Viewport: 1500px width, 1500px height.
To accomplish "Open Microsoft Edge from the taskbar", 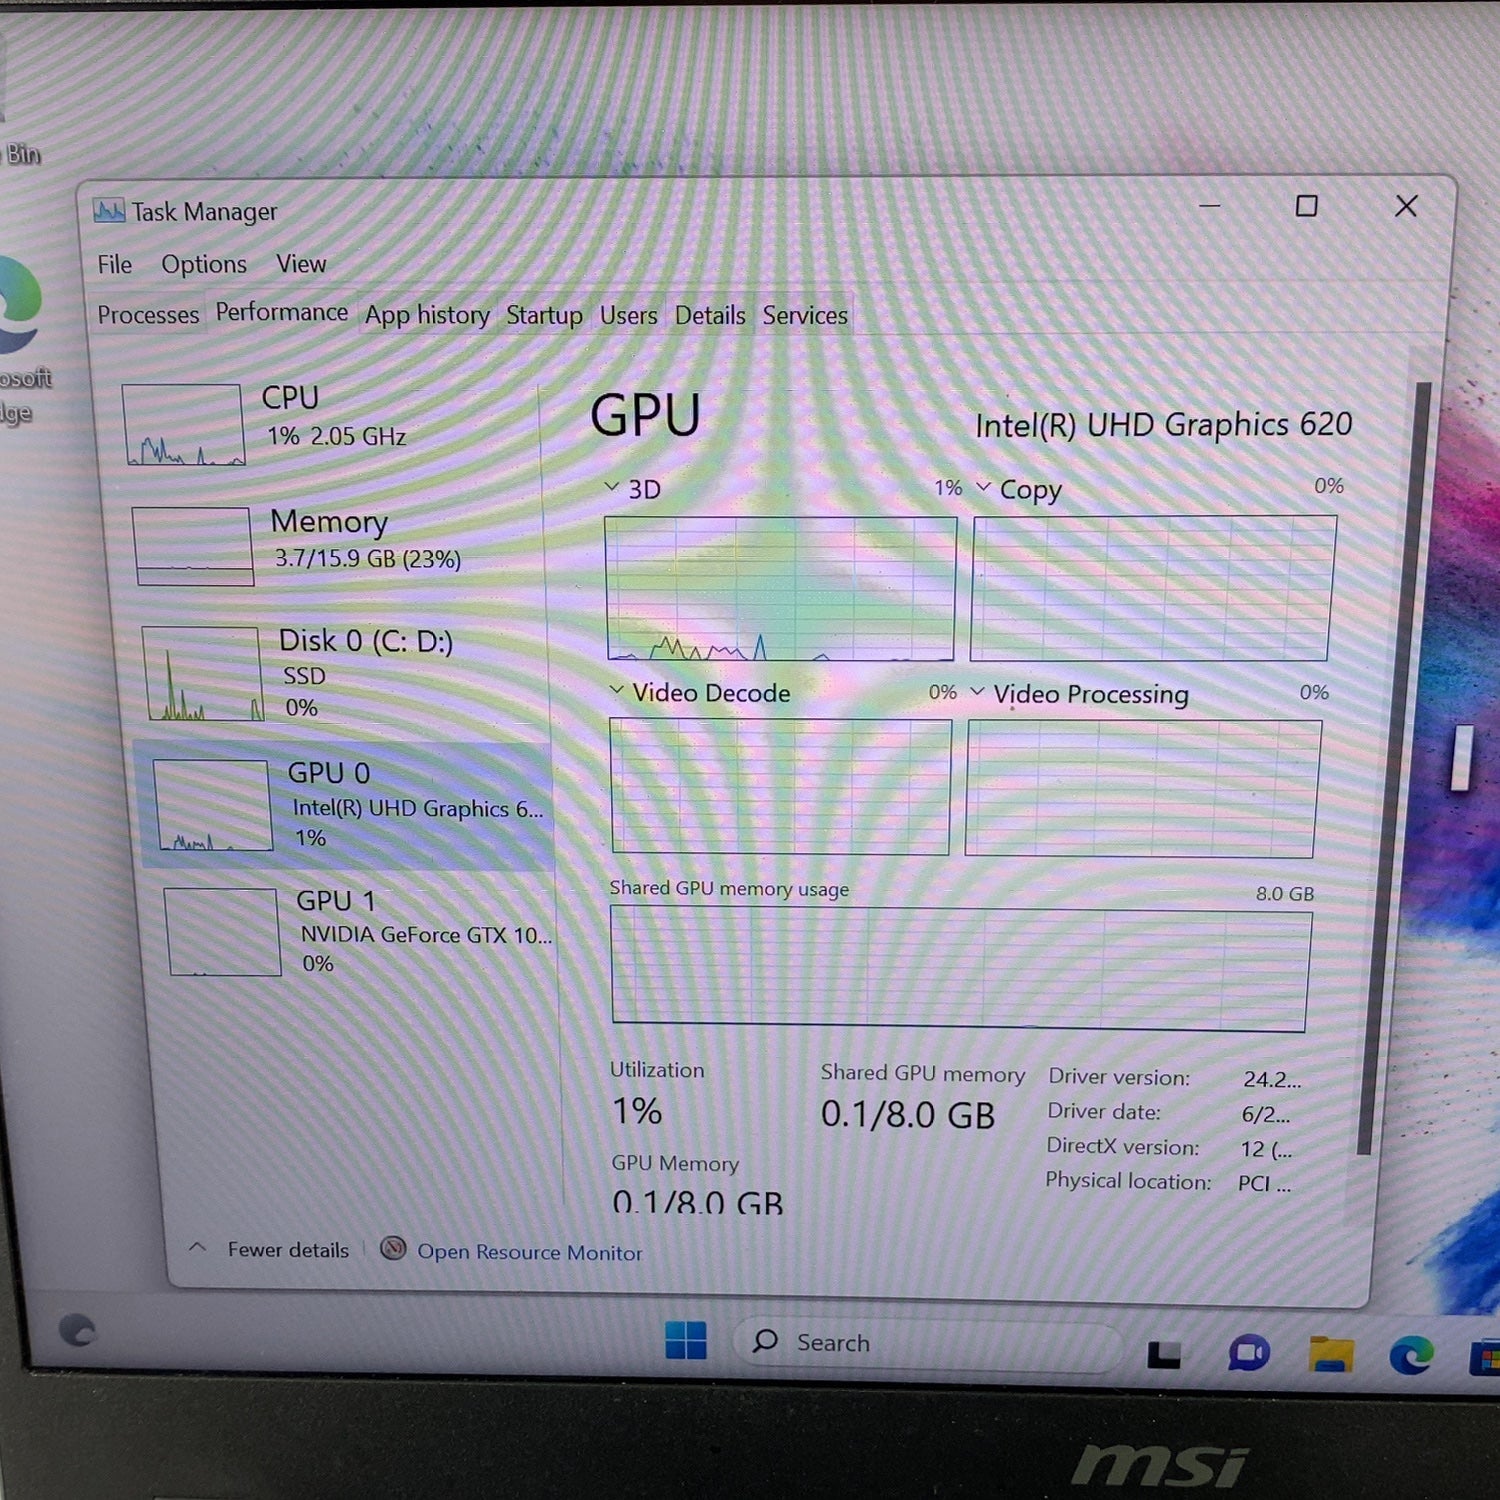I will pos(1411,1354).
